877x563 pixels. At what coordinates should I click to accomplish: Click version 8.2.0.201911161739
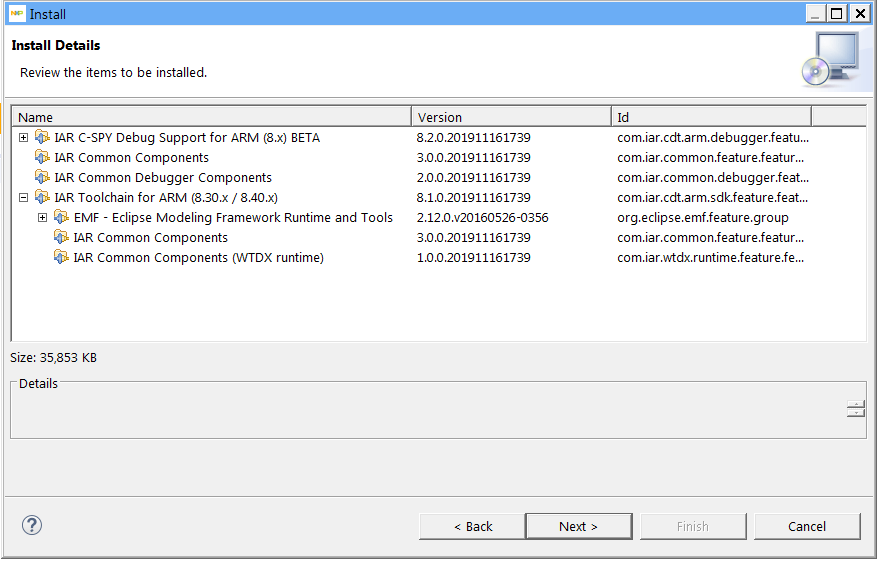click(474, 138)
